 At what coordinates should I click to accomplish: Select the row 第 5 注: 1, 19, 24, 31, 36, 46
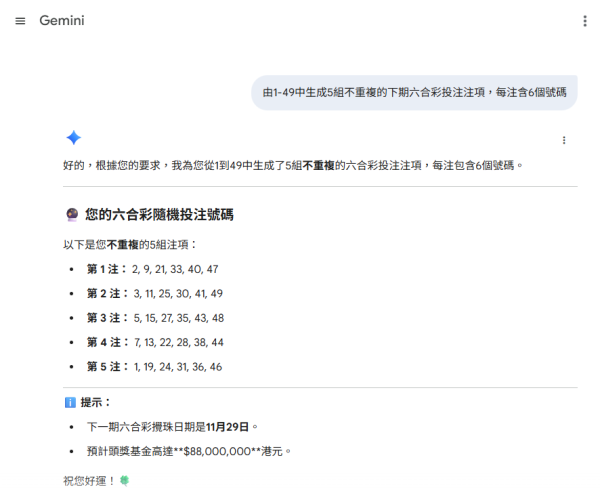pyautogui.click(x=154, y=367)
